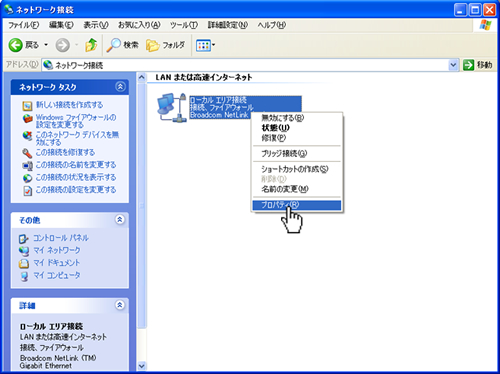Choose 名前の変更(M) from context menu
500x374 pixels.
coord(297,189)
